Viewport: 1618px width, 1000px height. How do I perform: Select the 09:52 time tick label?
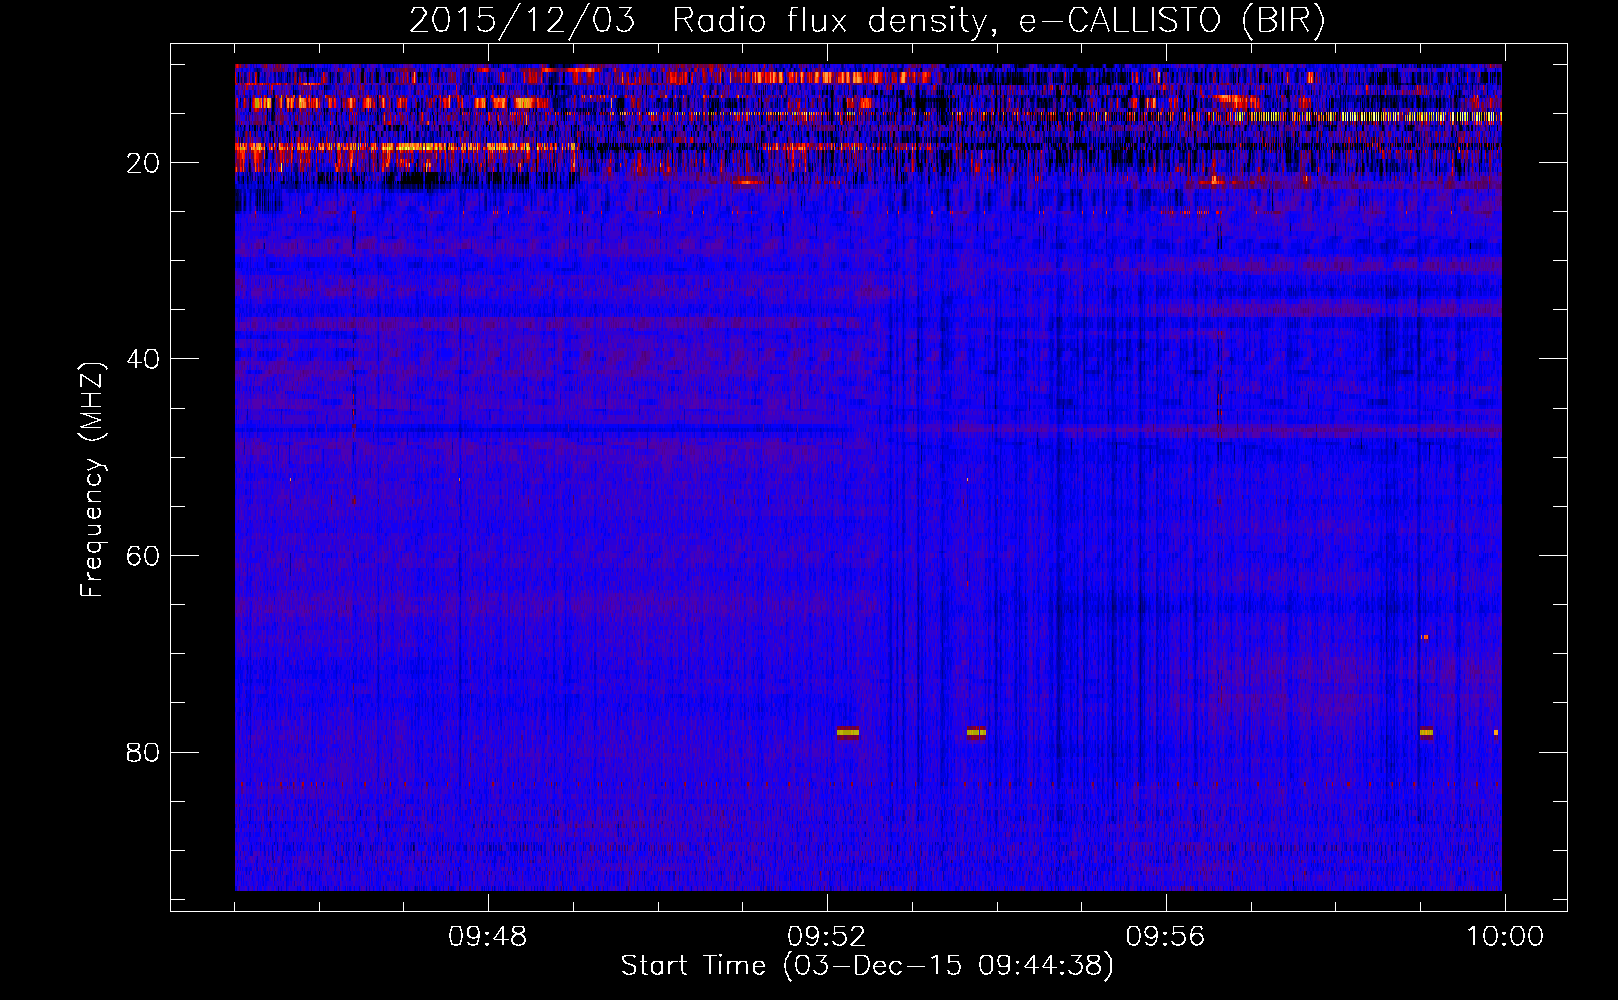click(827, 937)
